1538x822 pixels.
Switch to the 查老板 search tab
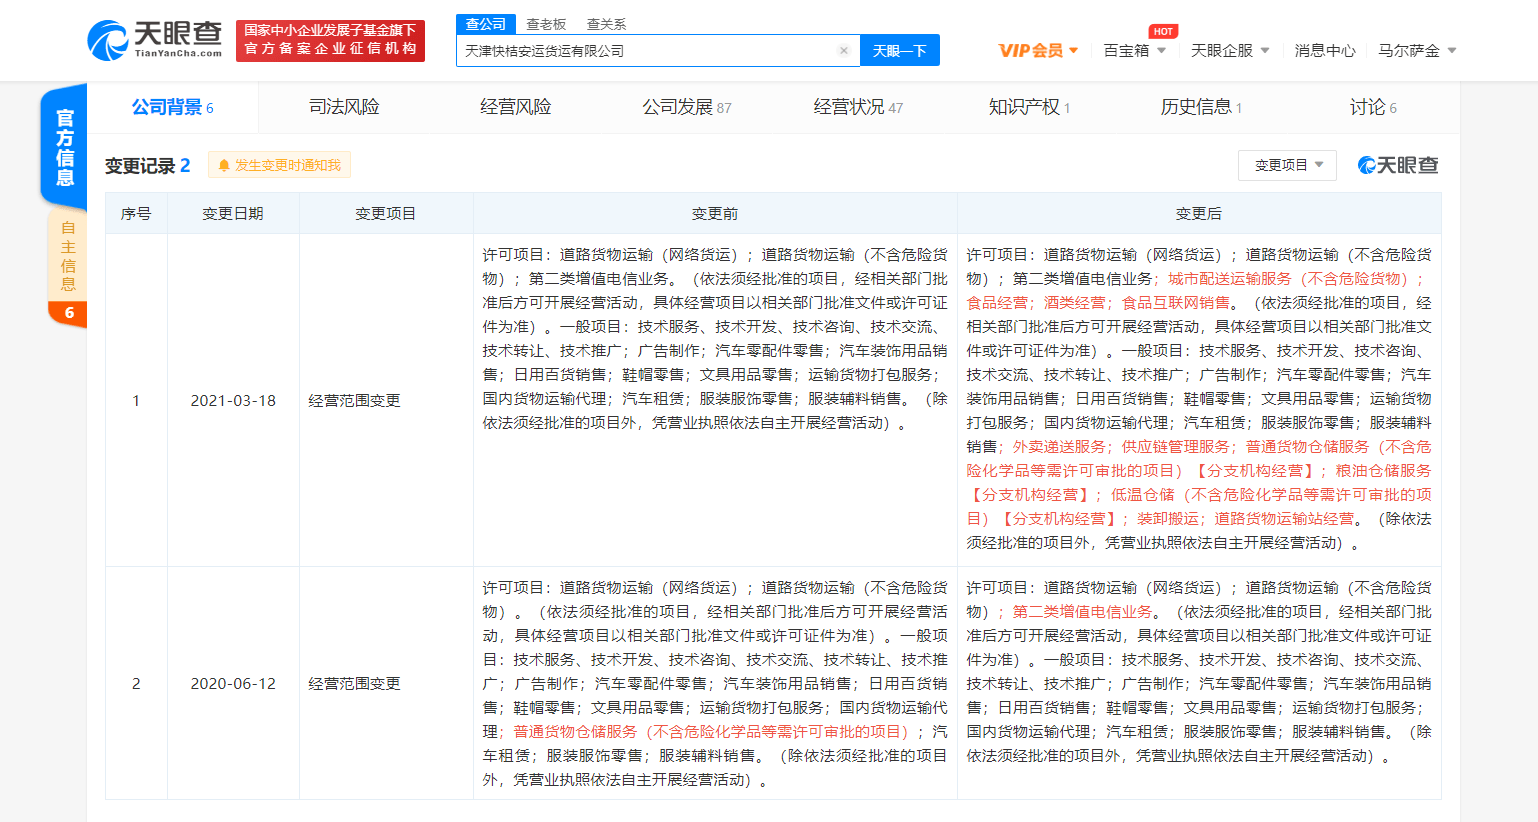tap(545, 23)
